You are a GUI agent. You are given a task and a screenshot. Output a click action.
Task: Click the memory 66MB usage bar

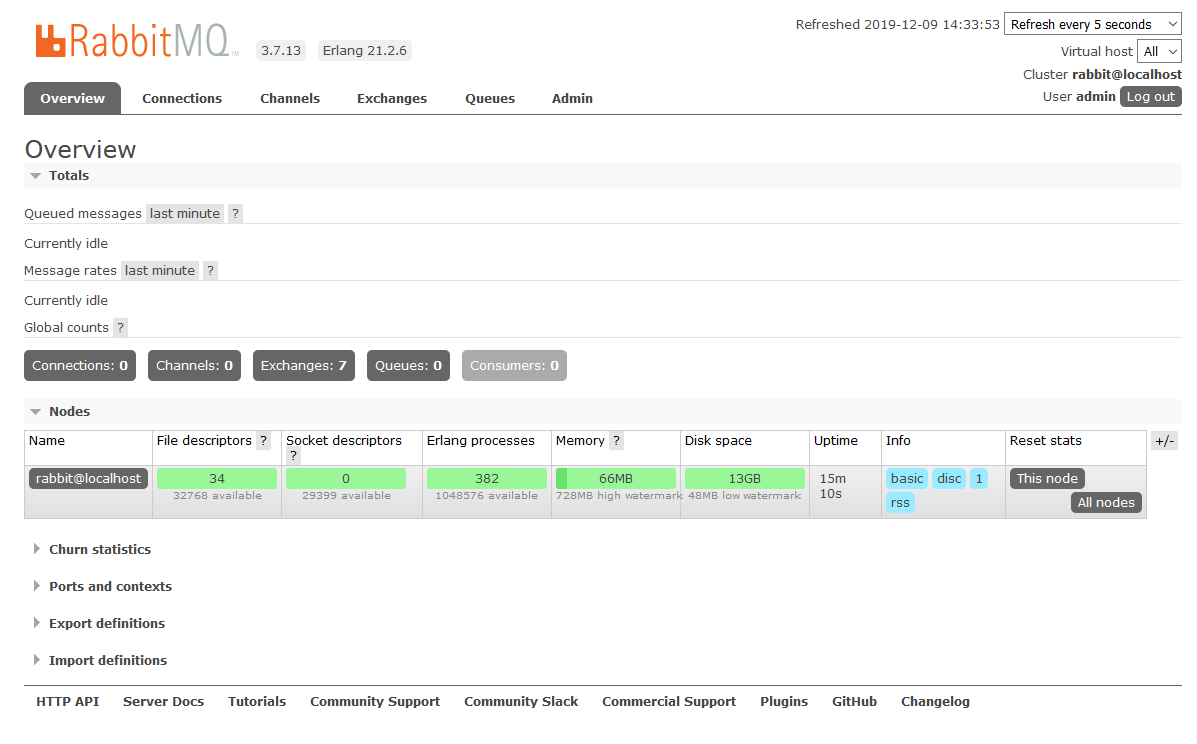click(x=616, y=478)
